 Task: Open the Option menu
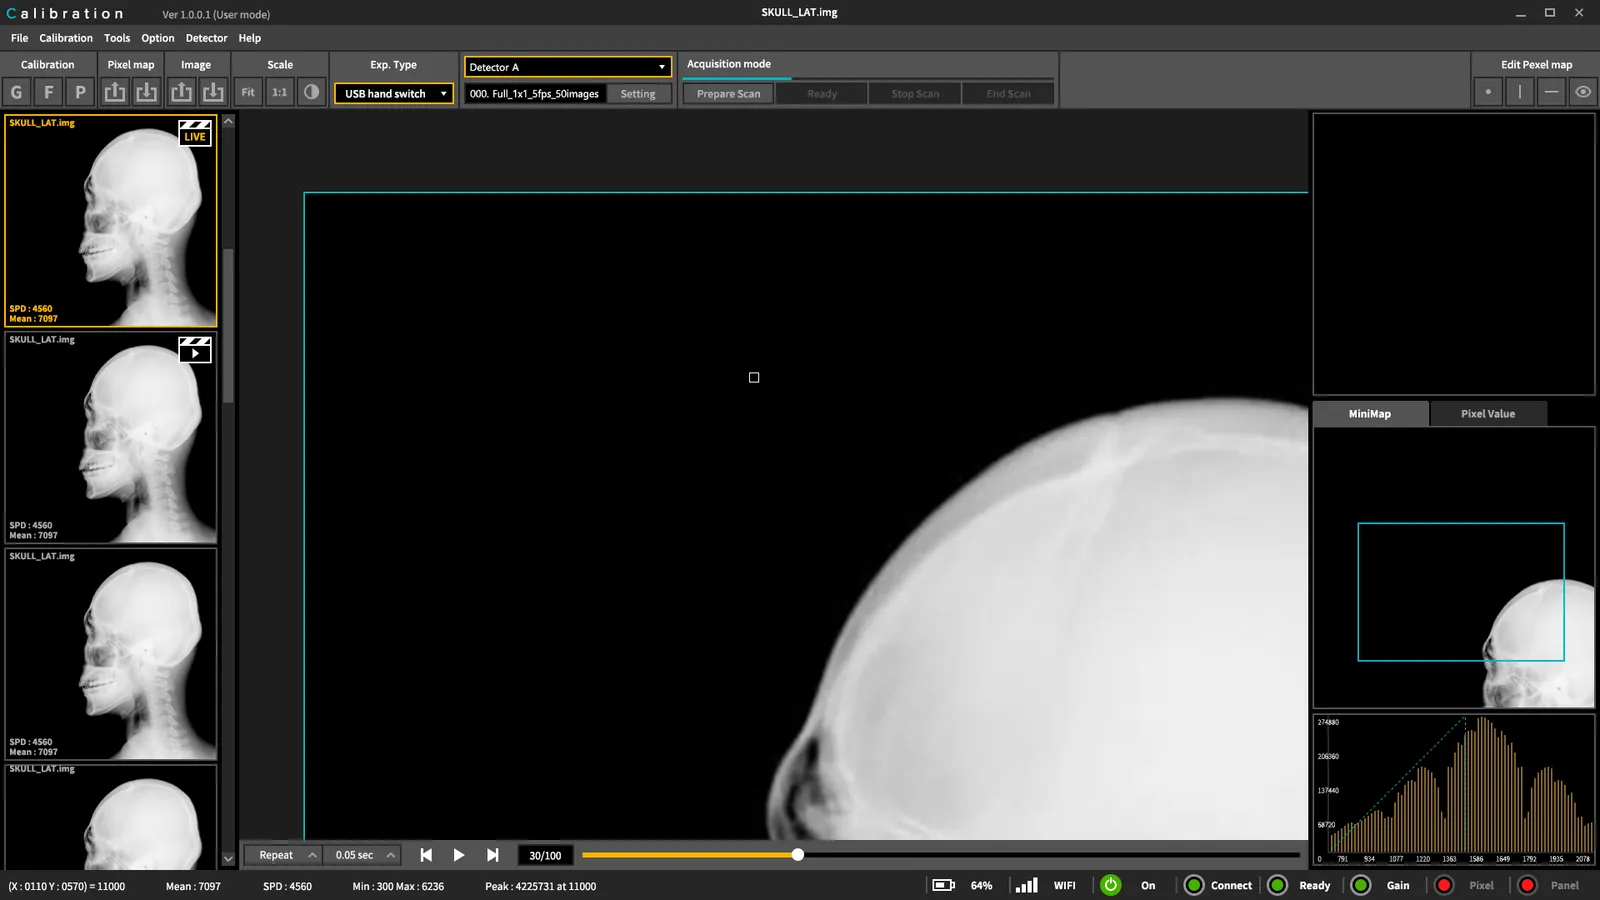[x=158, y=38]
